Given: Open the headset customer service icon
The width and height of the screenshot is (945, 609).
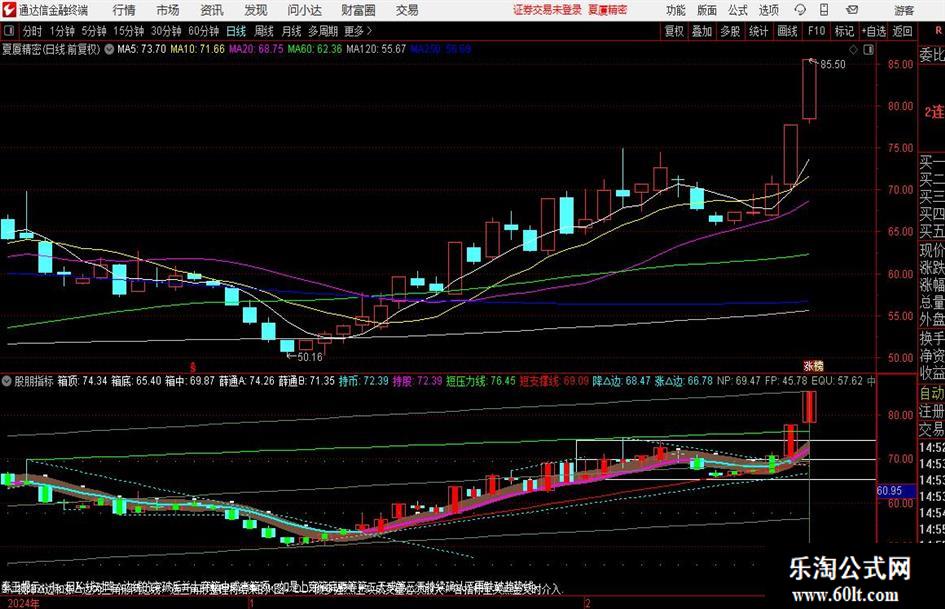Looking at the screenshot, I should click(800, 10).
